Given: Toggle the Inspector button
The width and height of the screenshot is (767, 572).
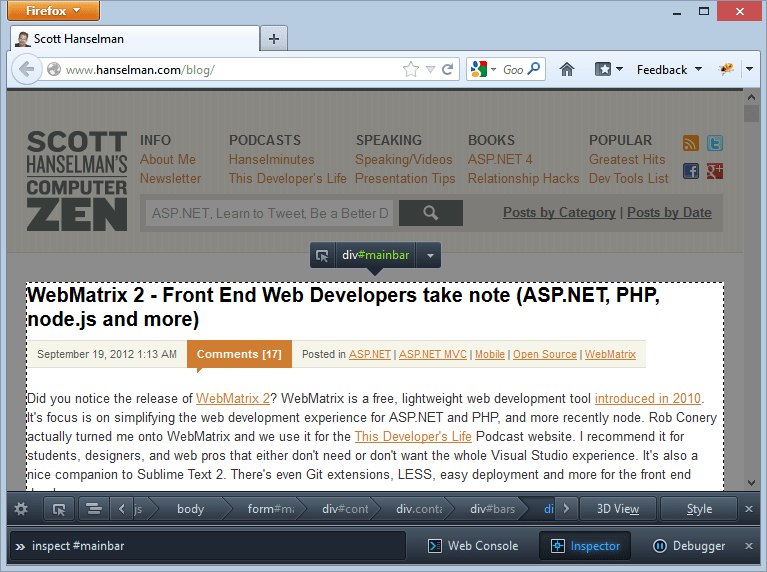Looking at the screenshot, I should [x=585, y=546].
